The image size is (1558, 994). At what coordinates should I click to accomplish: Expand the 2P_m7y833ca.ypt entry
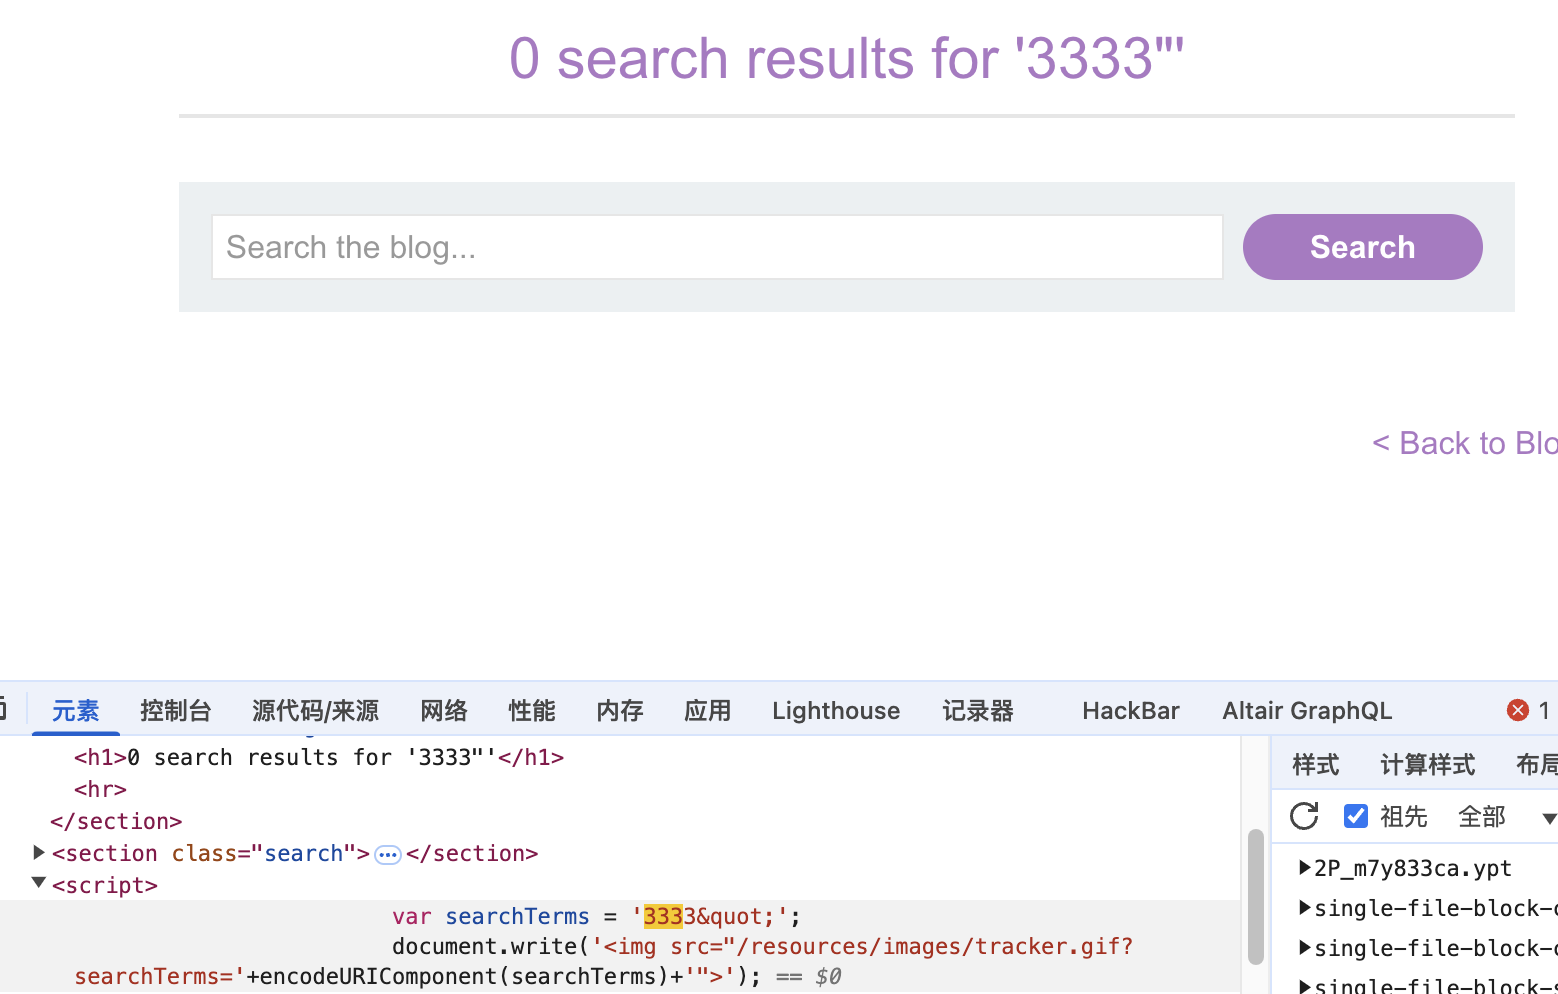pos(1304,868)
